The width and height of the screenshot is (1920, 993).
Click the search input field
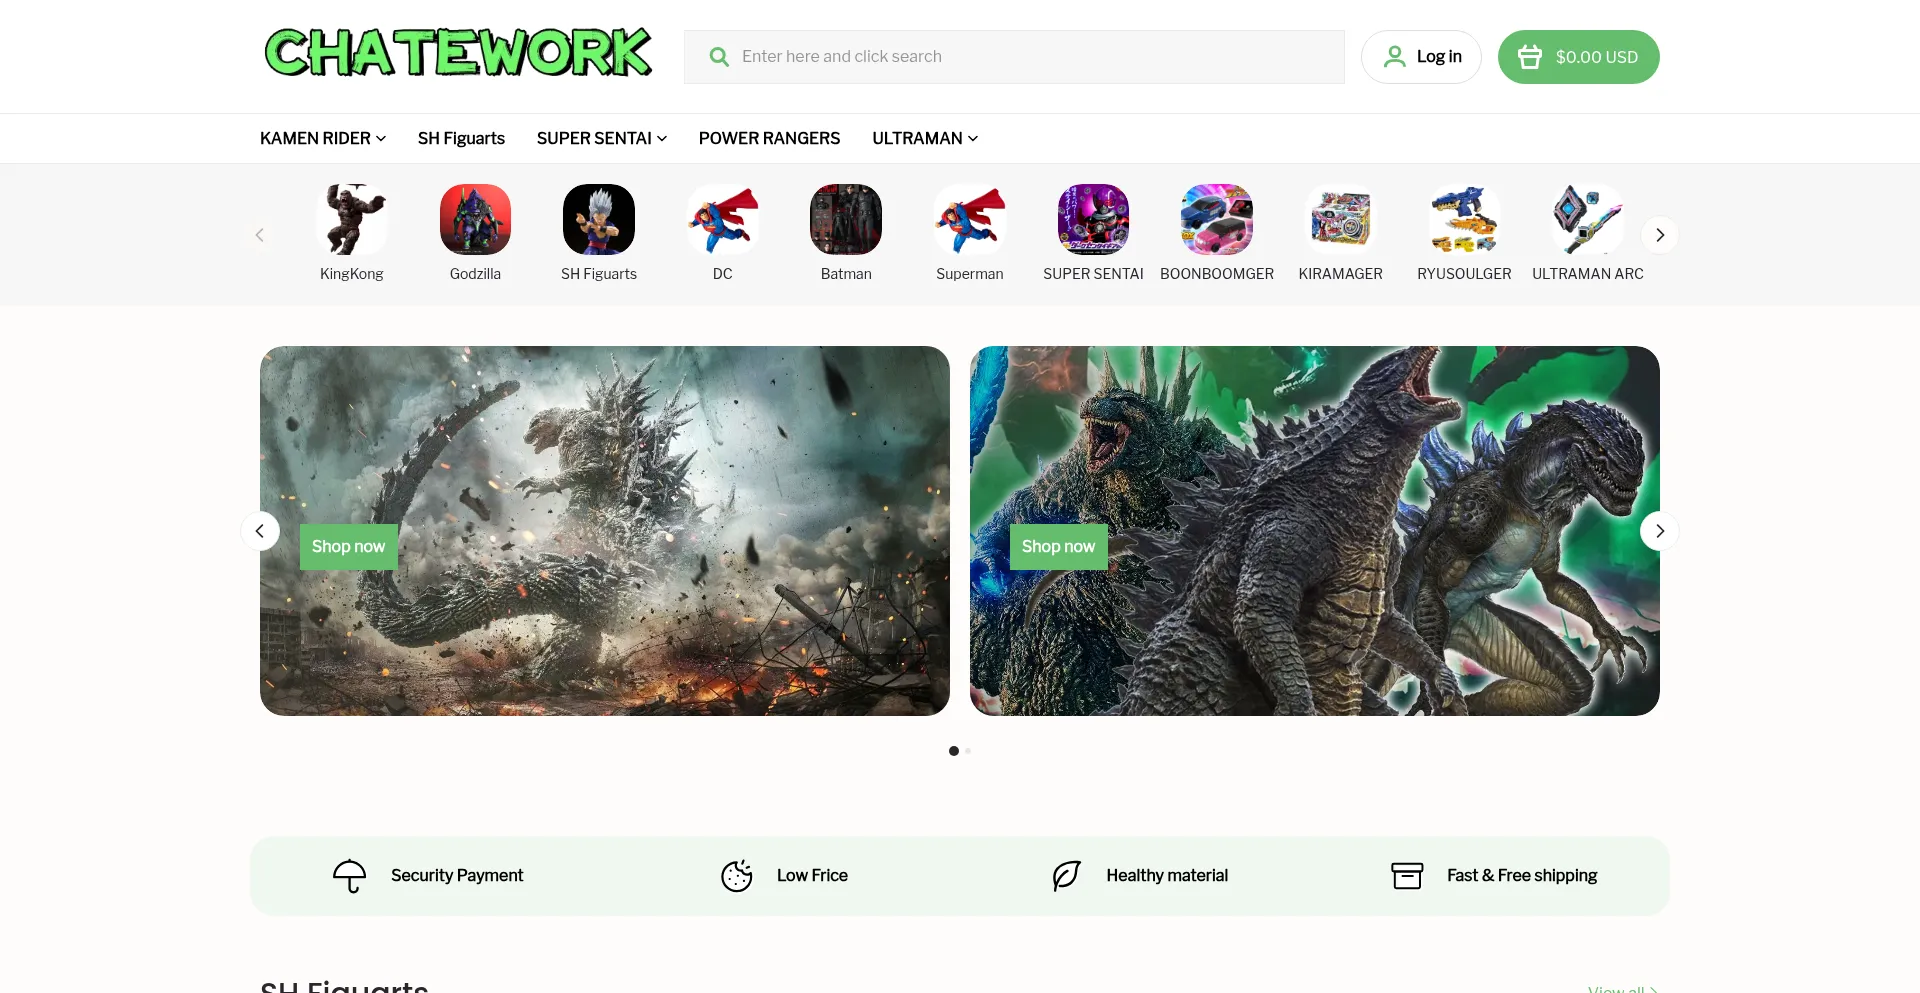pos(1014,57)
